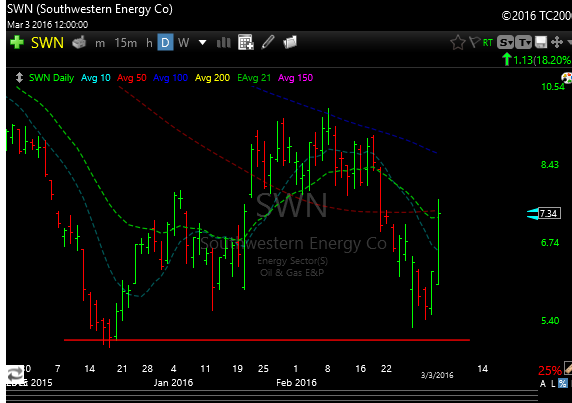Click the yellow SWN ticker symbol
572x403 pixels.
coord(47,43)
